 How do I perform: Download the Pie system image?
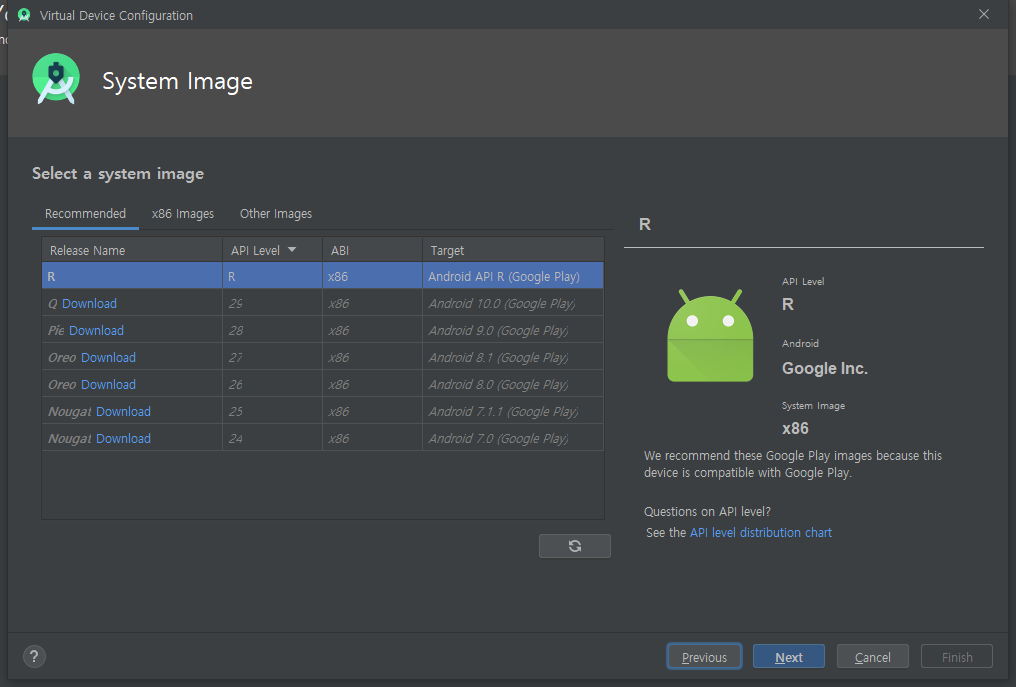click(x=96, y=331)
